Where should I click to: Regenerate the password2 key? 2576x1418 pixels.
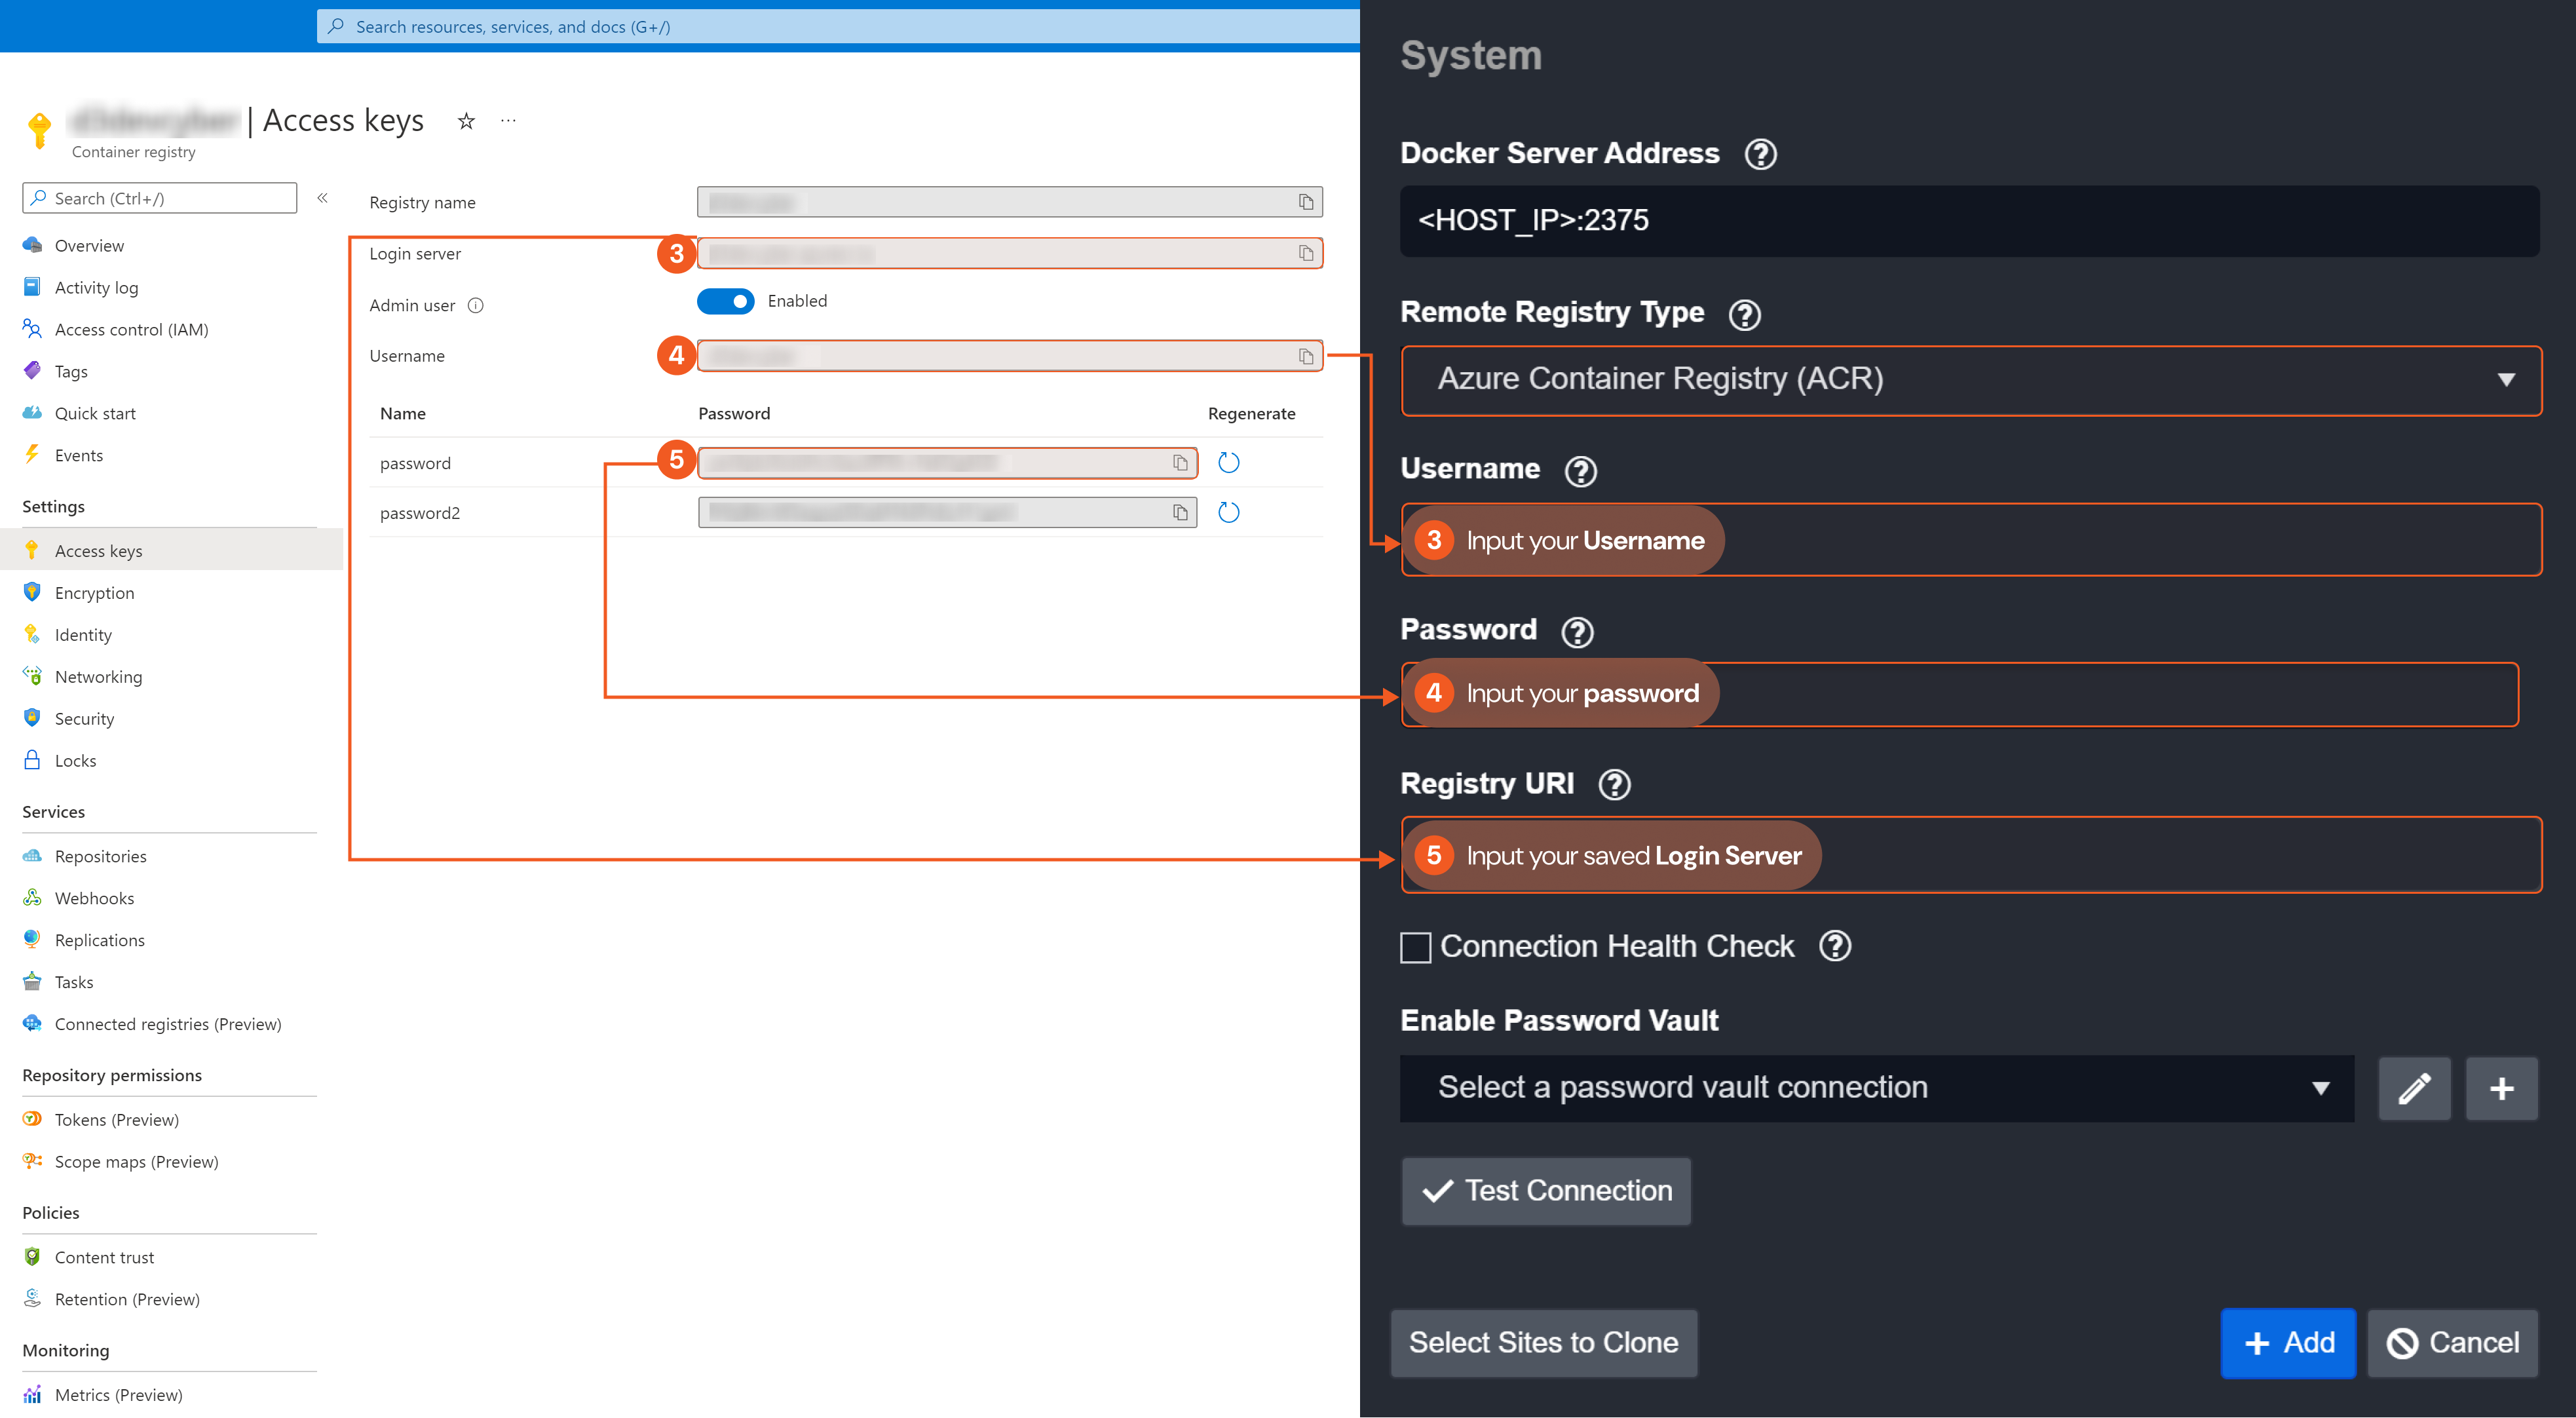1229,513
